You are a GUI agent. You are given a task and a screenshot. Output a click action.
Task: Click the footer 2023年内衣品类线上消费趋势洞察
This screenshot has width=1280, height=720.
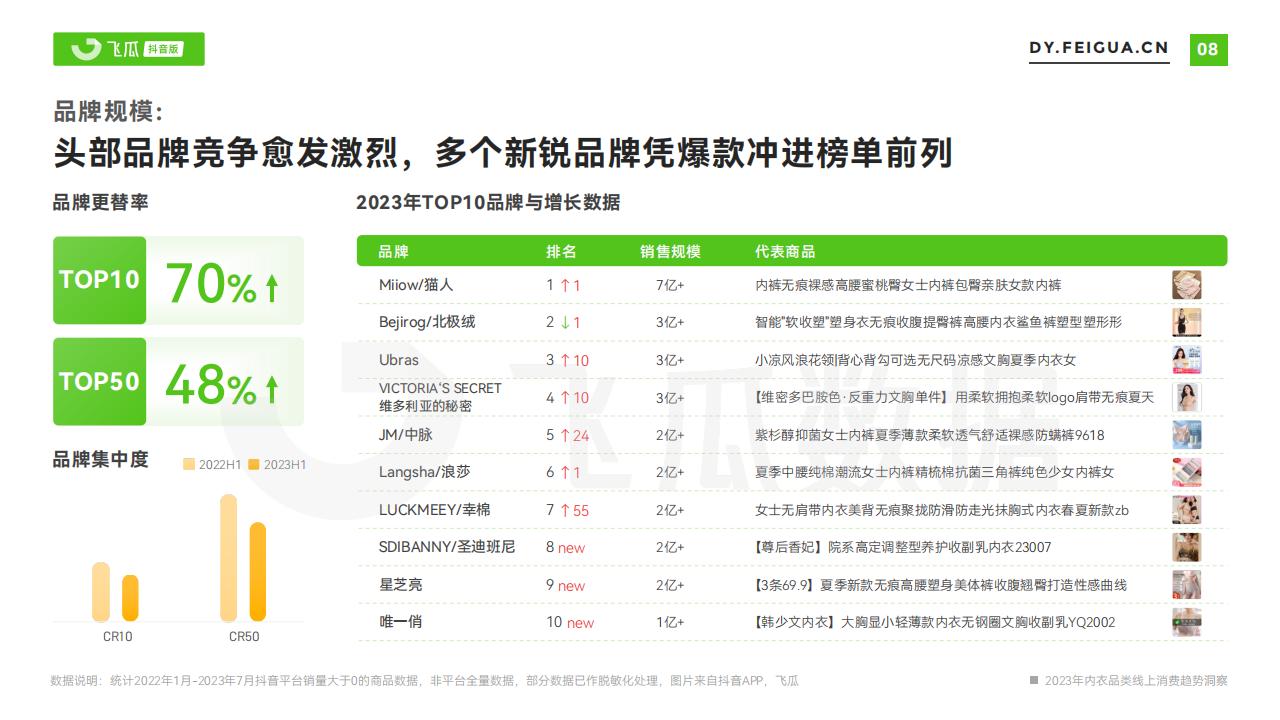[x=1136, y=681]
